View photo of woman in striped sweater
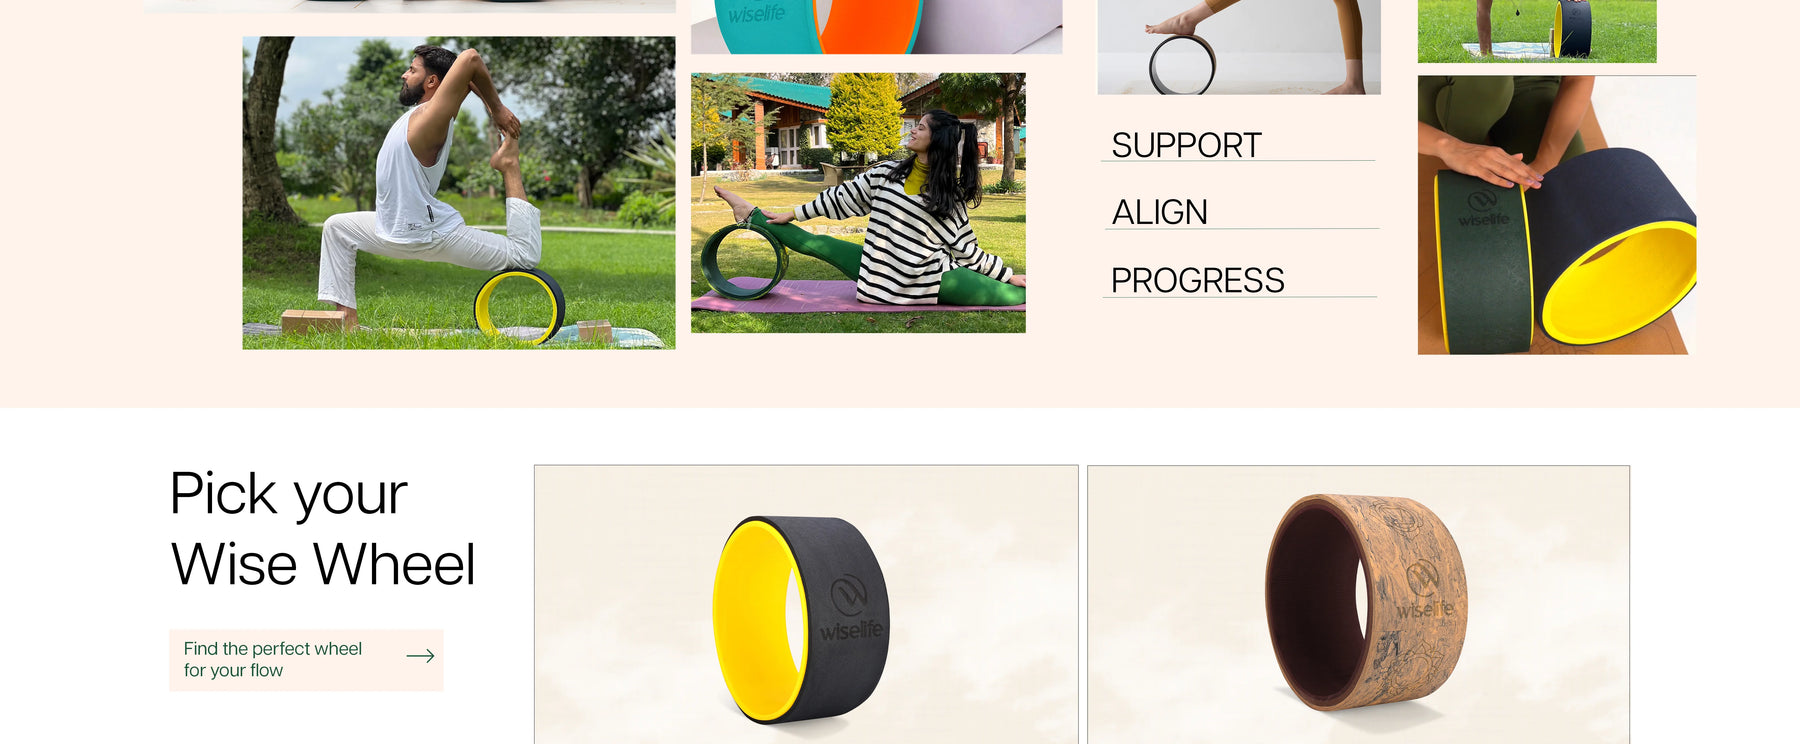Viewport: 1800px width, 744px height. [858, 203]
